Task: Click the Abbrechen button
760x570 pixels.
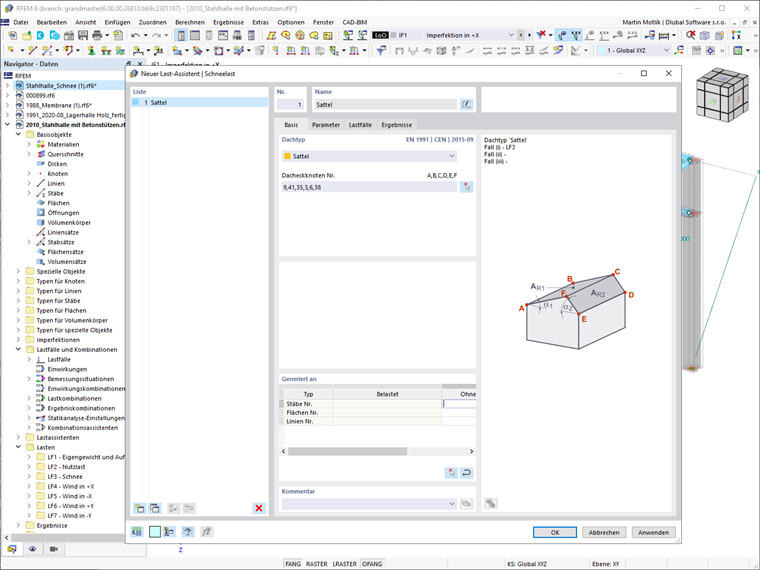Action: coord(604,532)
